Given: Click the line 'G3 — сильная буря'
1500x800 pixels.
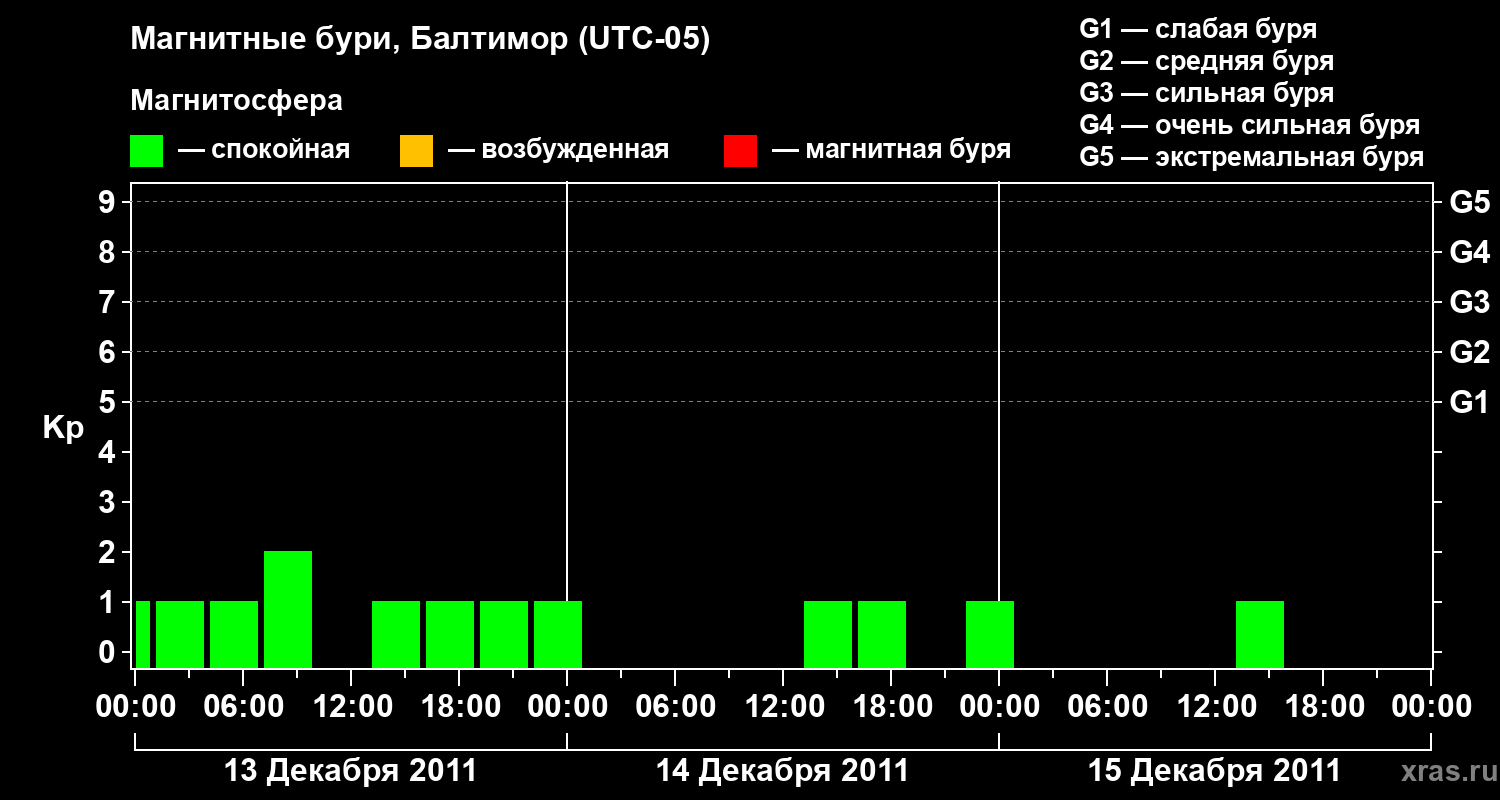Looking at the screenshot, I should click(x=1207, y=93).
